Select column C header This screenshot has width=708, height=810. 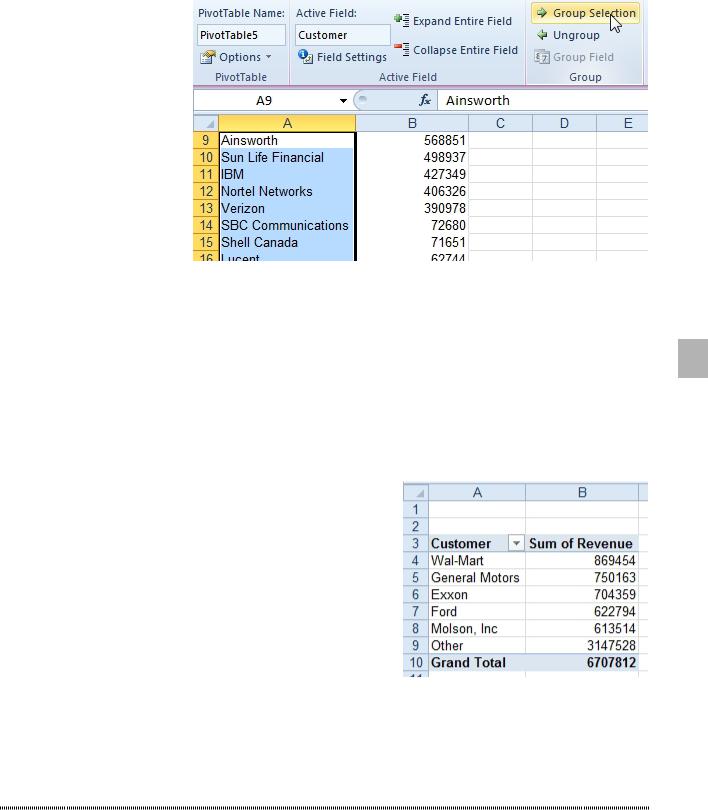[500, 123]
